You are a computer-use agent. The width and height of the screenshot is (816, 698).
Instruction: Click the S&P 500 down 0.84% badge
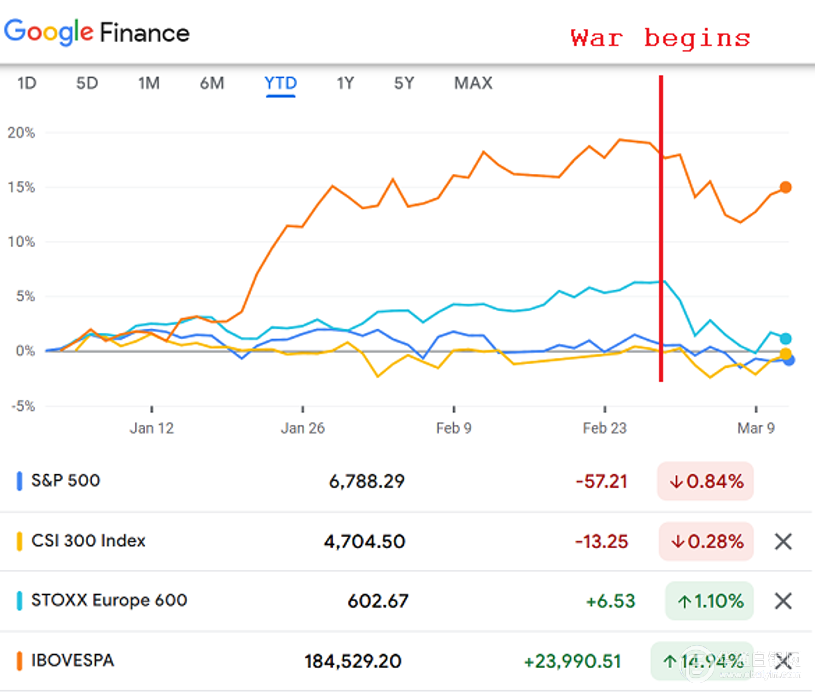[705, 481]
